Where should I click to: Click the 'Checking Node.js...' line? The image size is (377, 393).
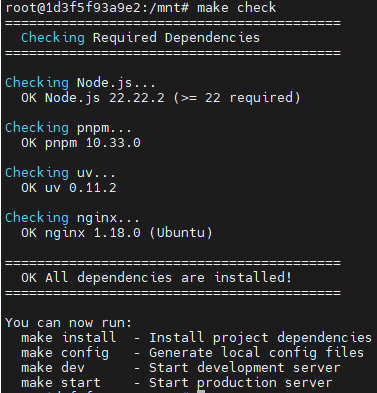80,83
